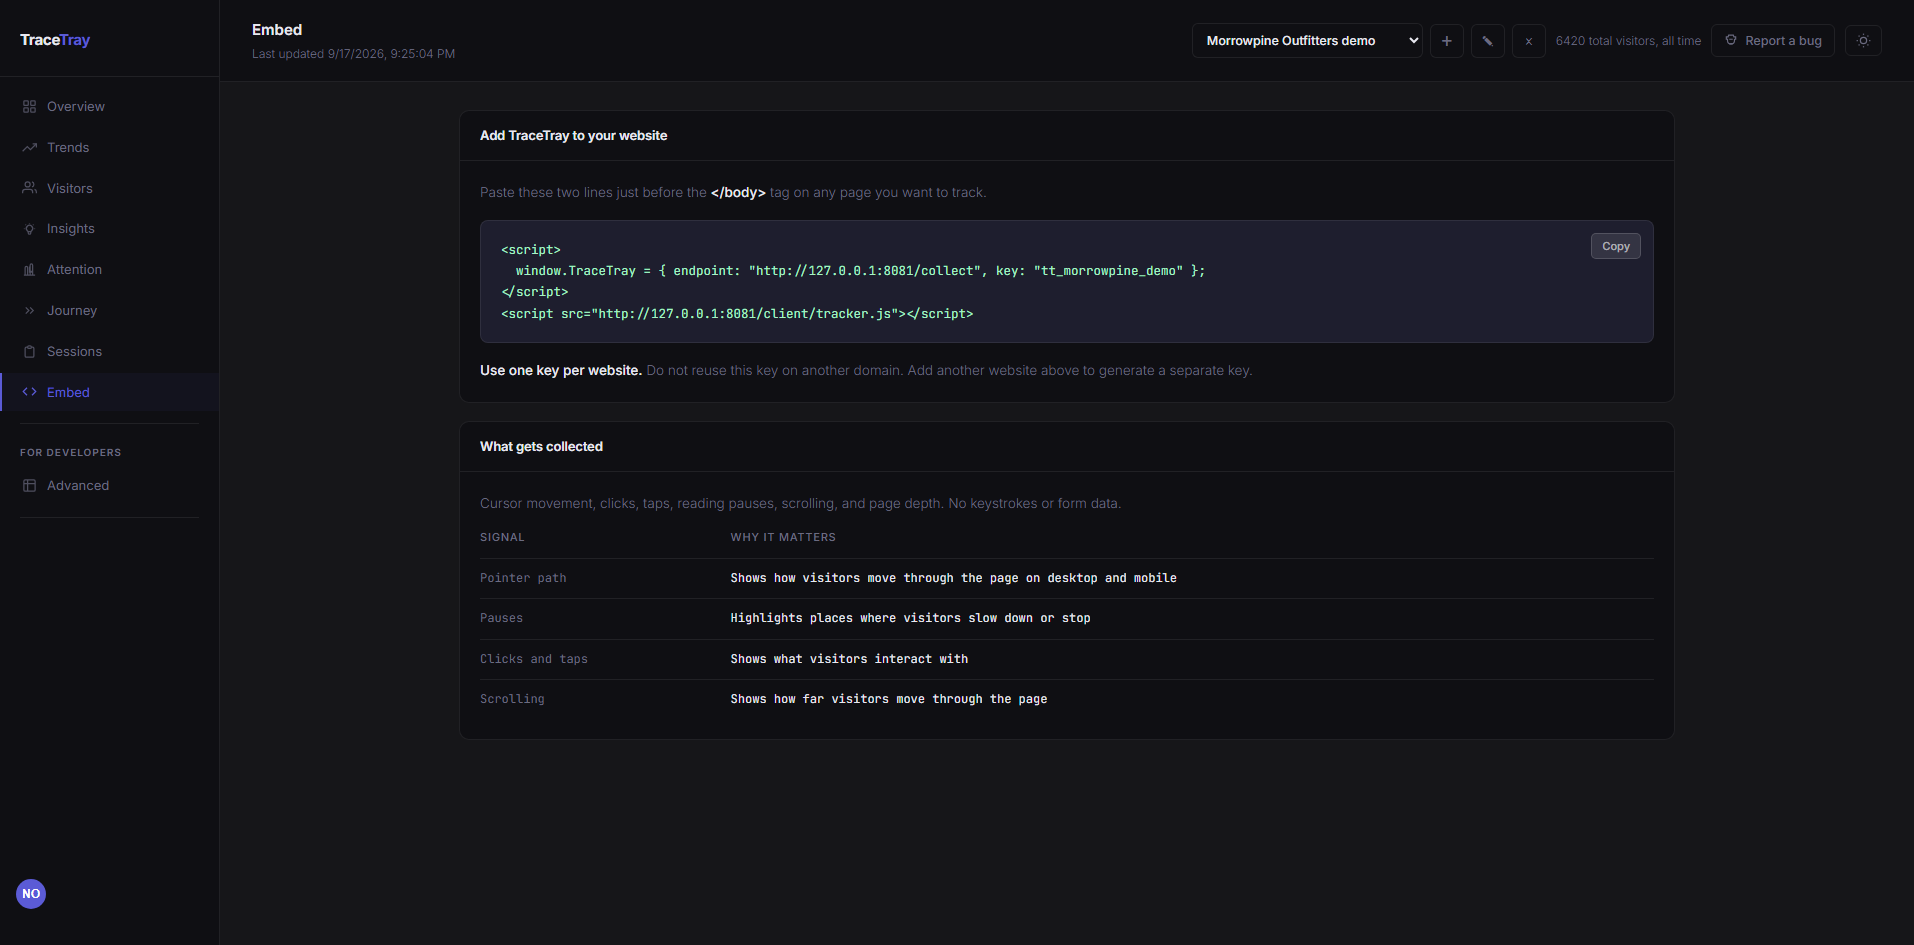Click the 'What gets collected' heading
1914x945 pixels.
point(541,446)
